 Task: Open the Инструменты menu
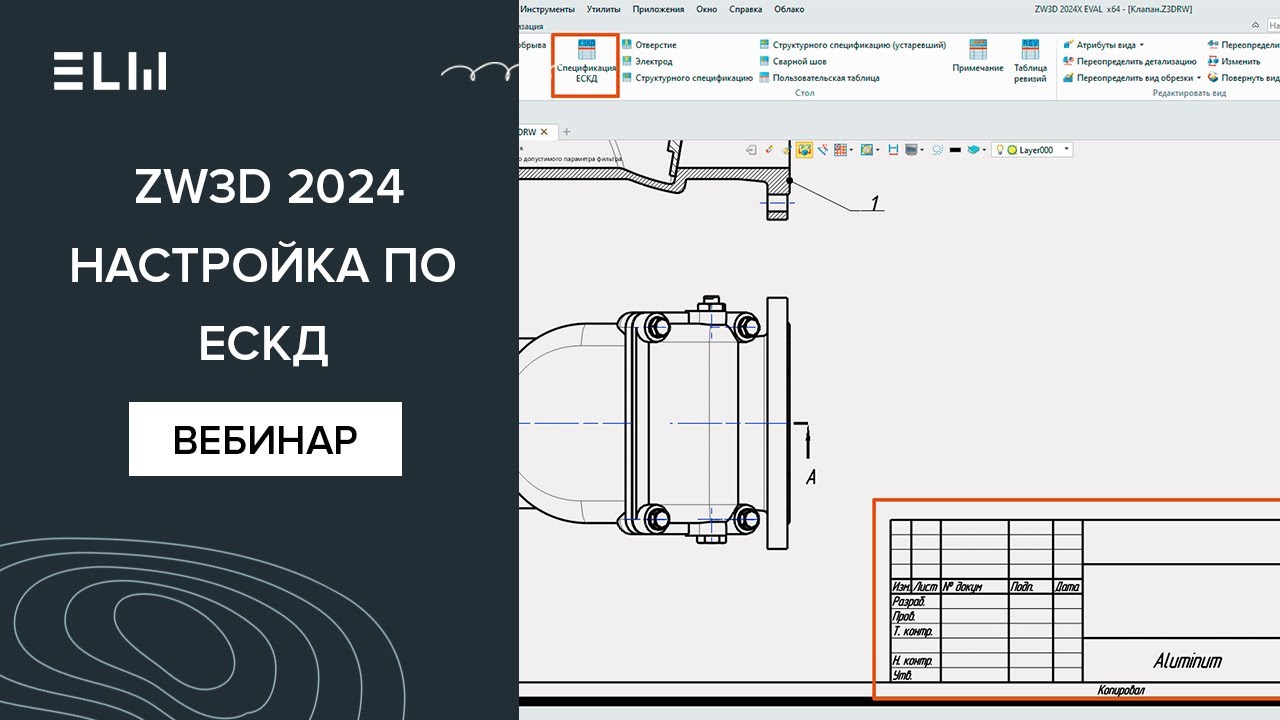pos(548,9)
